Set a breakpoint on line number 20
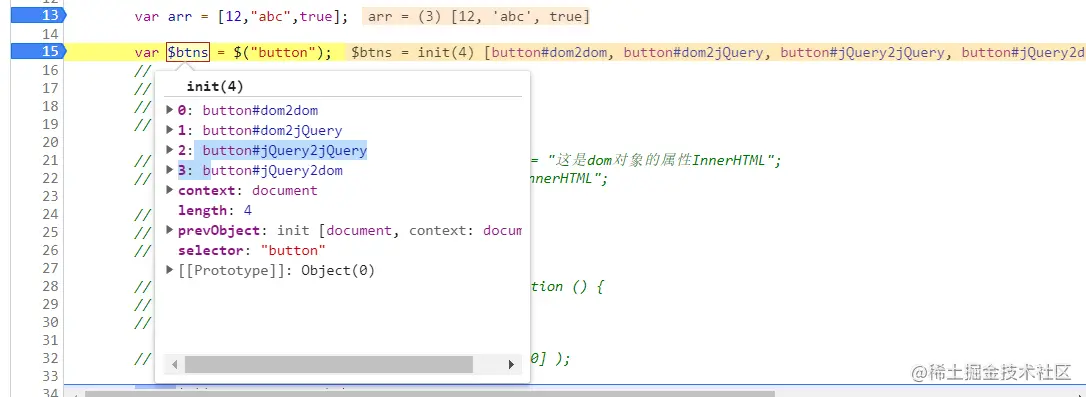Image resolution: width=1086 pixels, height=397 pixels. [50, 142]
